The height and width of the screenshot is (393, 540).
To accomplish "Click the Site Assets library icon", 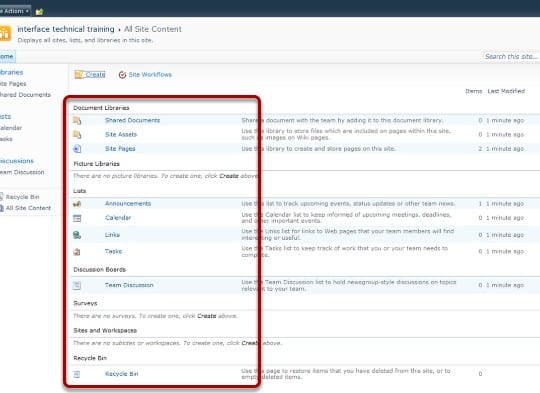I will tap(77, 134).
